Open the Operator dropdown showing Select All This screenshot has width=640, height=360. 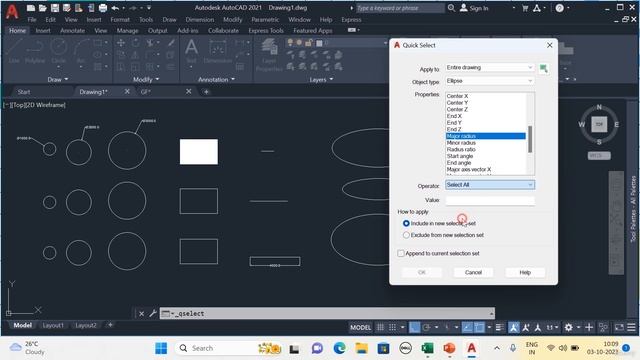(x=490, y=185)
